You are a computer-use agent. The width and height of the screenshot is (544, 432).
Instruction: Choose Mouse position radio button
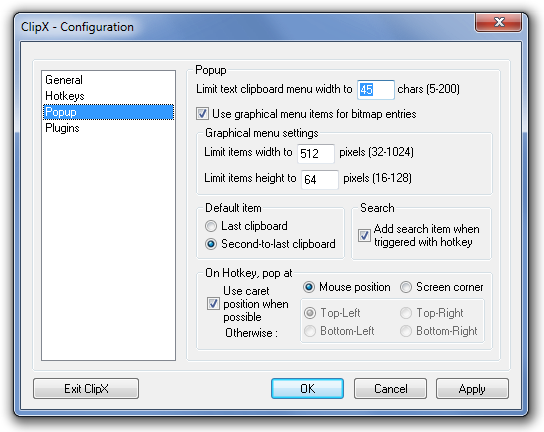coord(309,287)
